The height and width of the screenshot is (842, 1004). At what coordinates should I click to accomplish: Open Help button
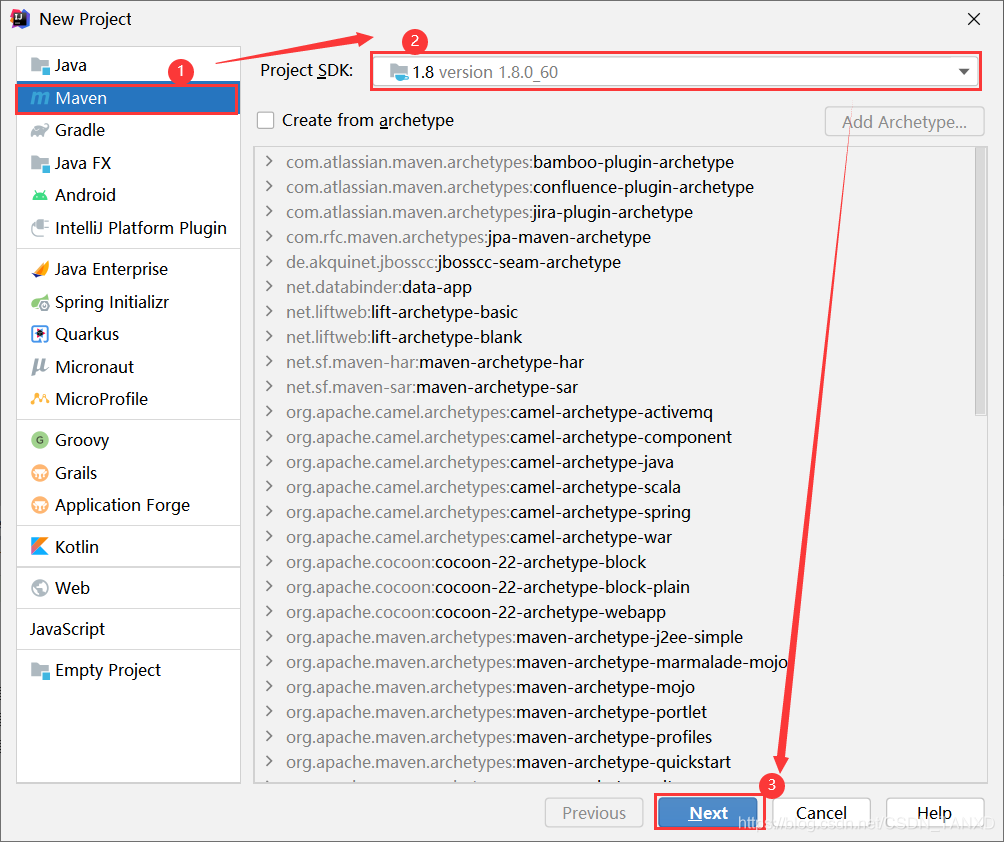pyautogui.click(x=934, y=813)
